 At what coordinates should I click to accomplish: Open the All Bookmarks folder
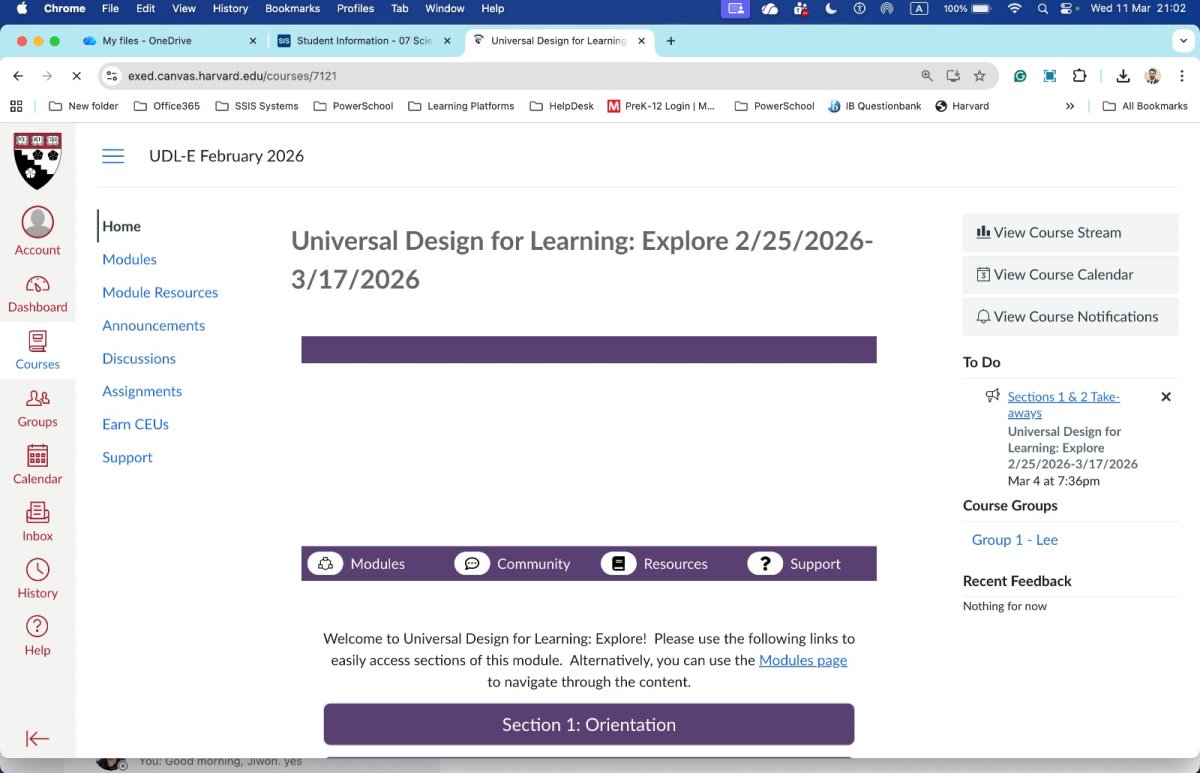coord(1145,106)
